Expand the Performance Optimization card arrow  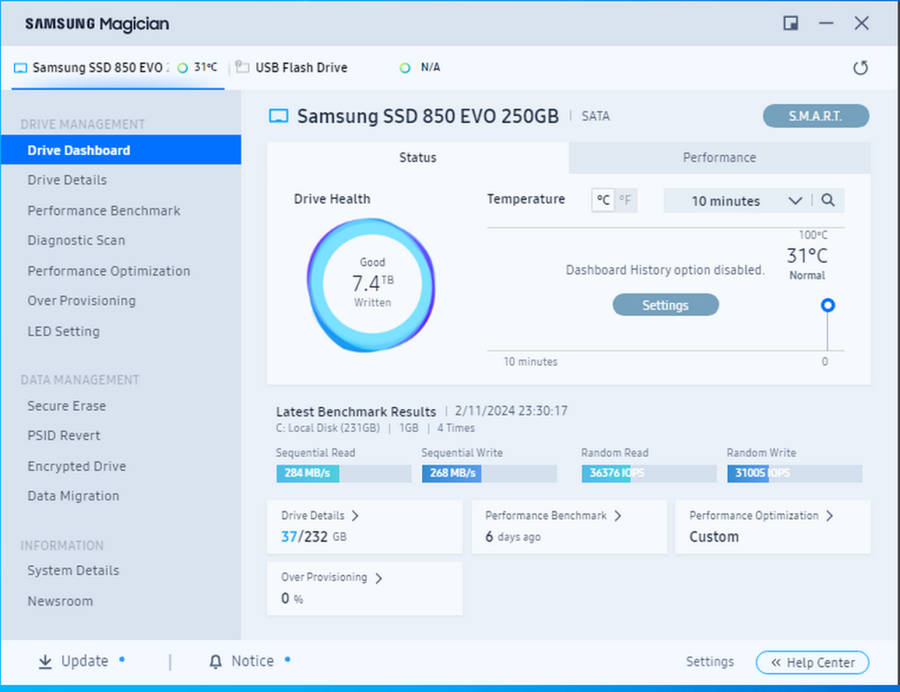pyautogui.click(x=830, y=516)
